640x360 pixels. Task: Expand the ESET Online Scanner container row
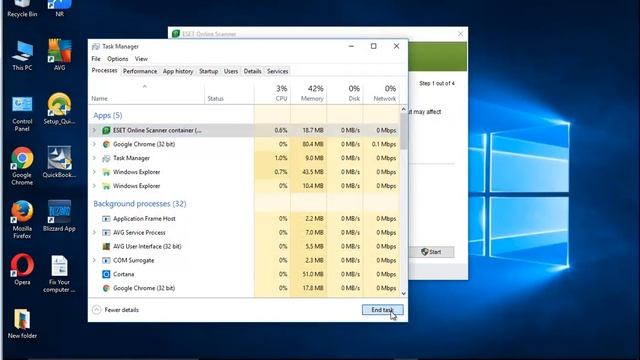pos(94,130)
